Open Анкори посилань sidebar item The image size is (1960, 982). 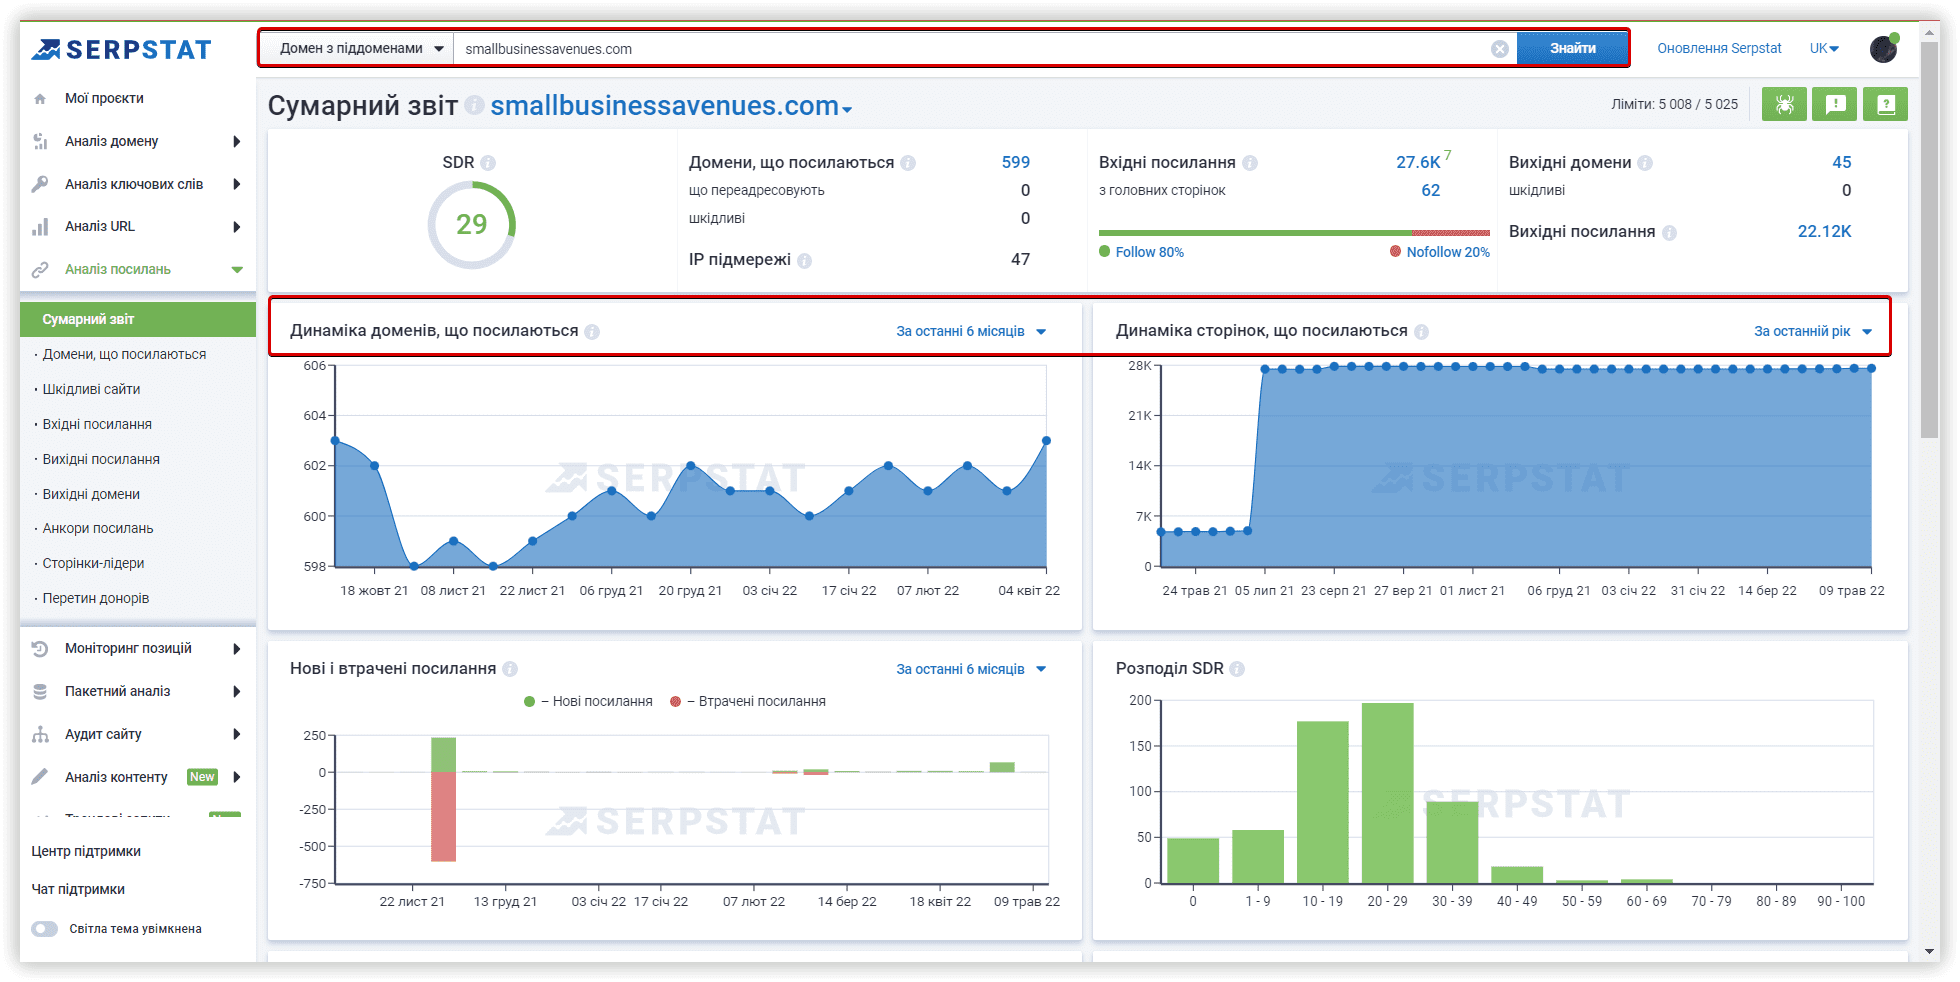[x=98, y=529]
